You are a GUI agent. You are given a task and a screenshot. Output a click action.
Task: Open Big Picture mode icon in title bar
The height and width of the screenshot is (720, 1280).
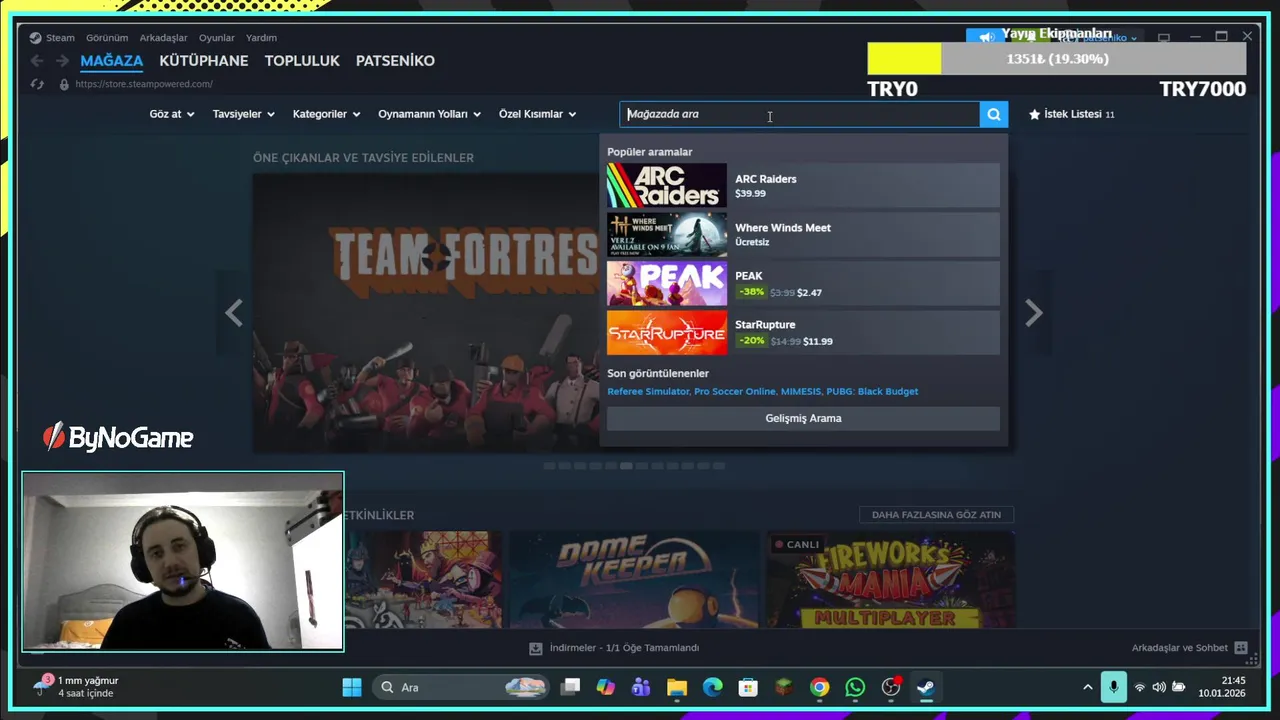tap(1164, 37)
